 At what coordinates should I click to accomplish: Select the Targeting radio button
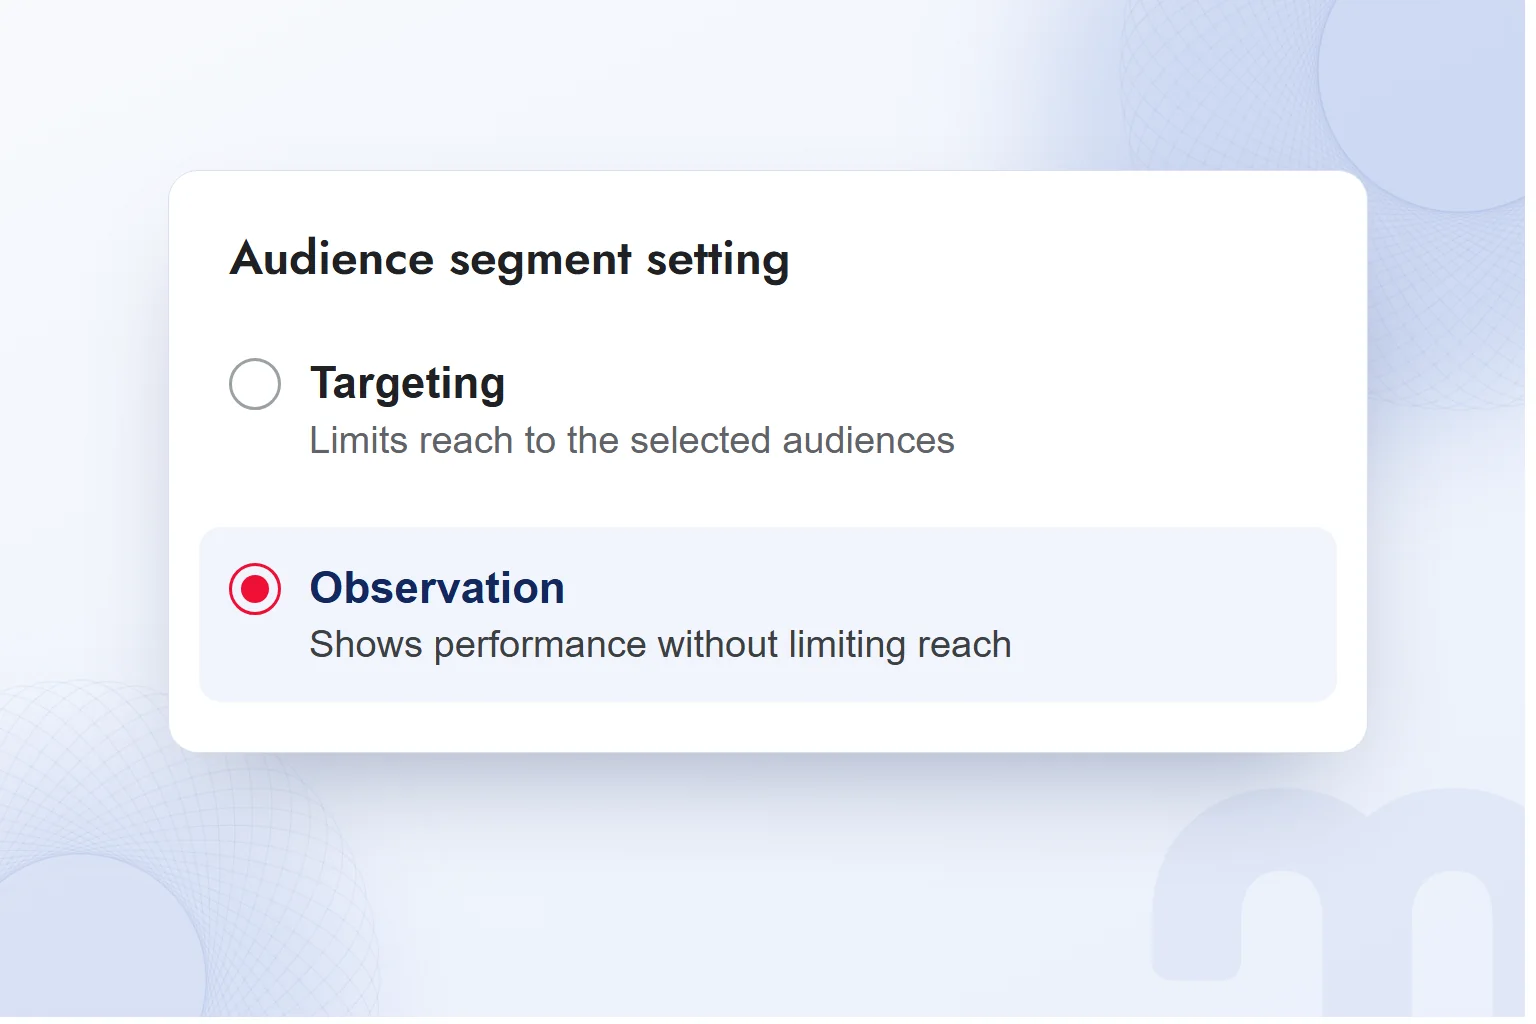click(255, 384)
